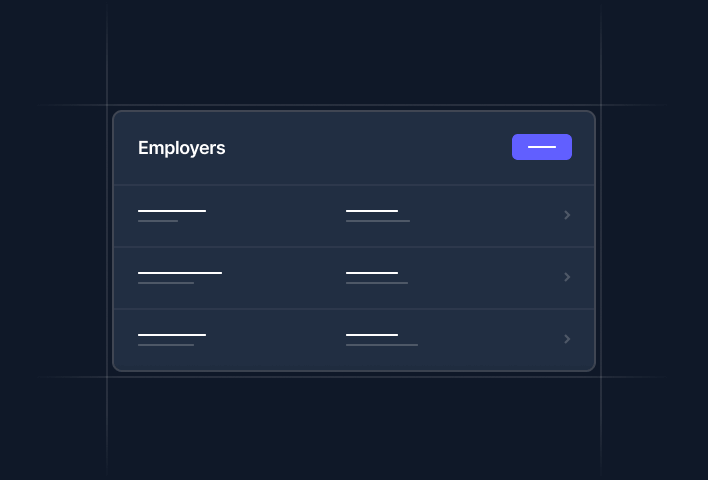Screen dimensions: 708x480
Task: Click the dark background above the Employers card
Action: coord(354,55)
